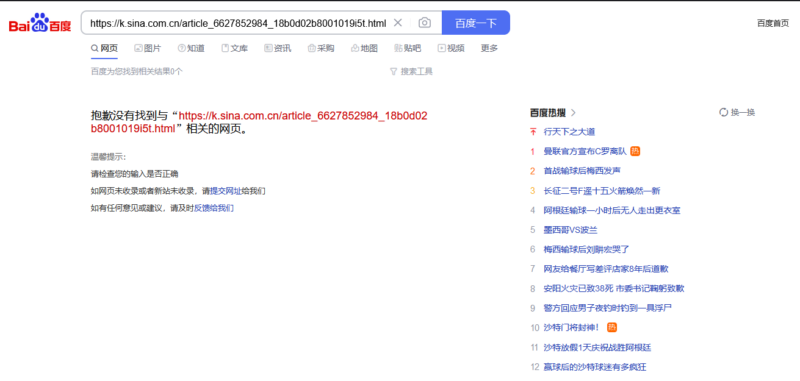Open the 文库 tab

(x=235, y=48)
